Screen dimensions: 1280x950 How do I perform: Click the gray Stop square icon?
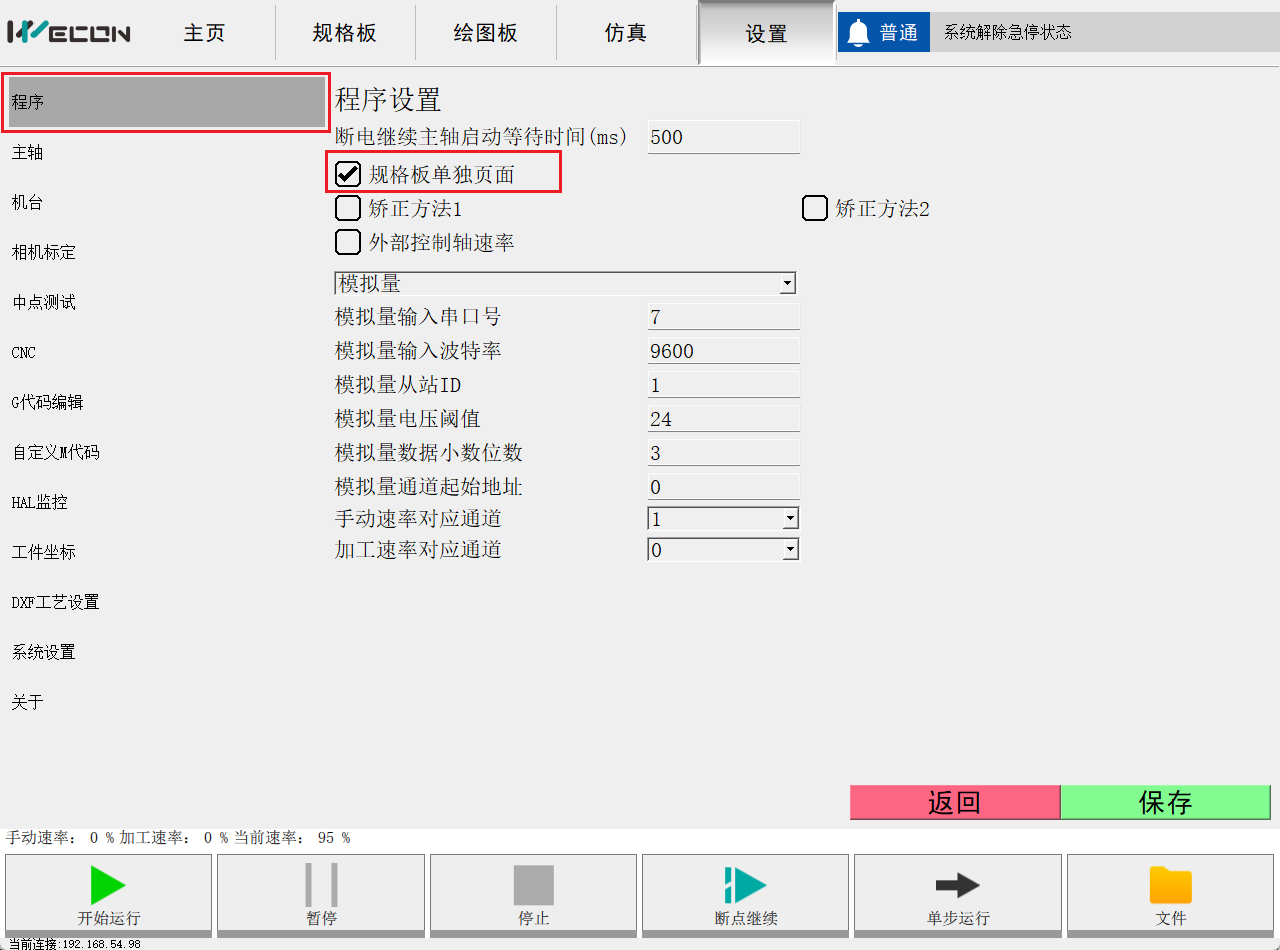533,885
